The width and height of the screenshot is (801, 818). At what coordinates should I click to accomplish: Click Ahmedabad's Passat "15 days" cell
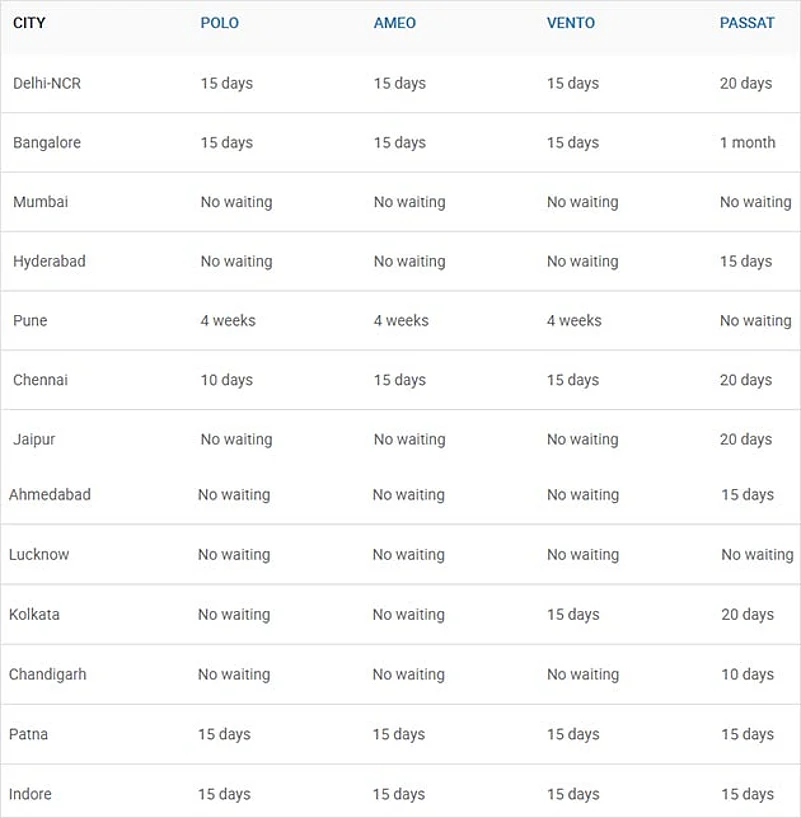[747, 494]
